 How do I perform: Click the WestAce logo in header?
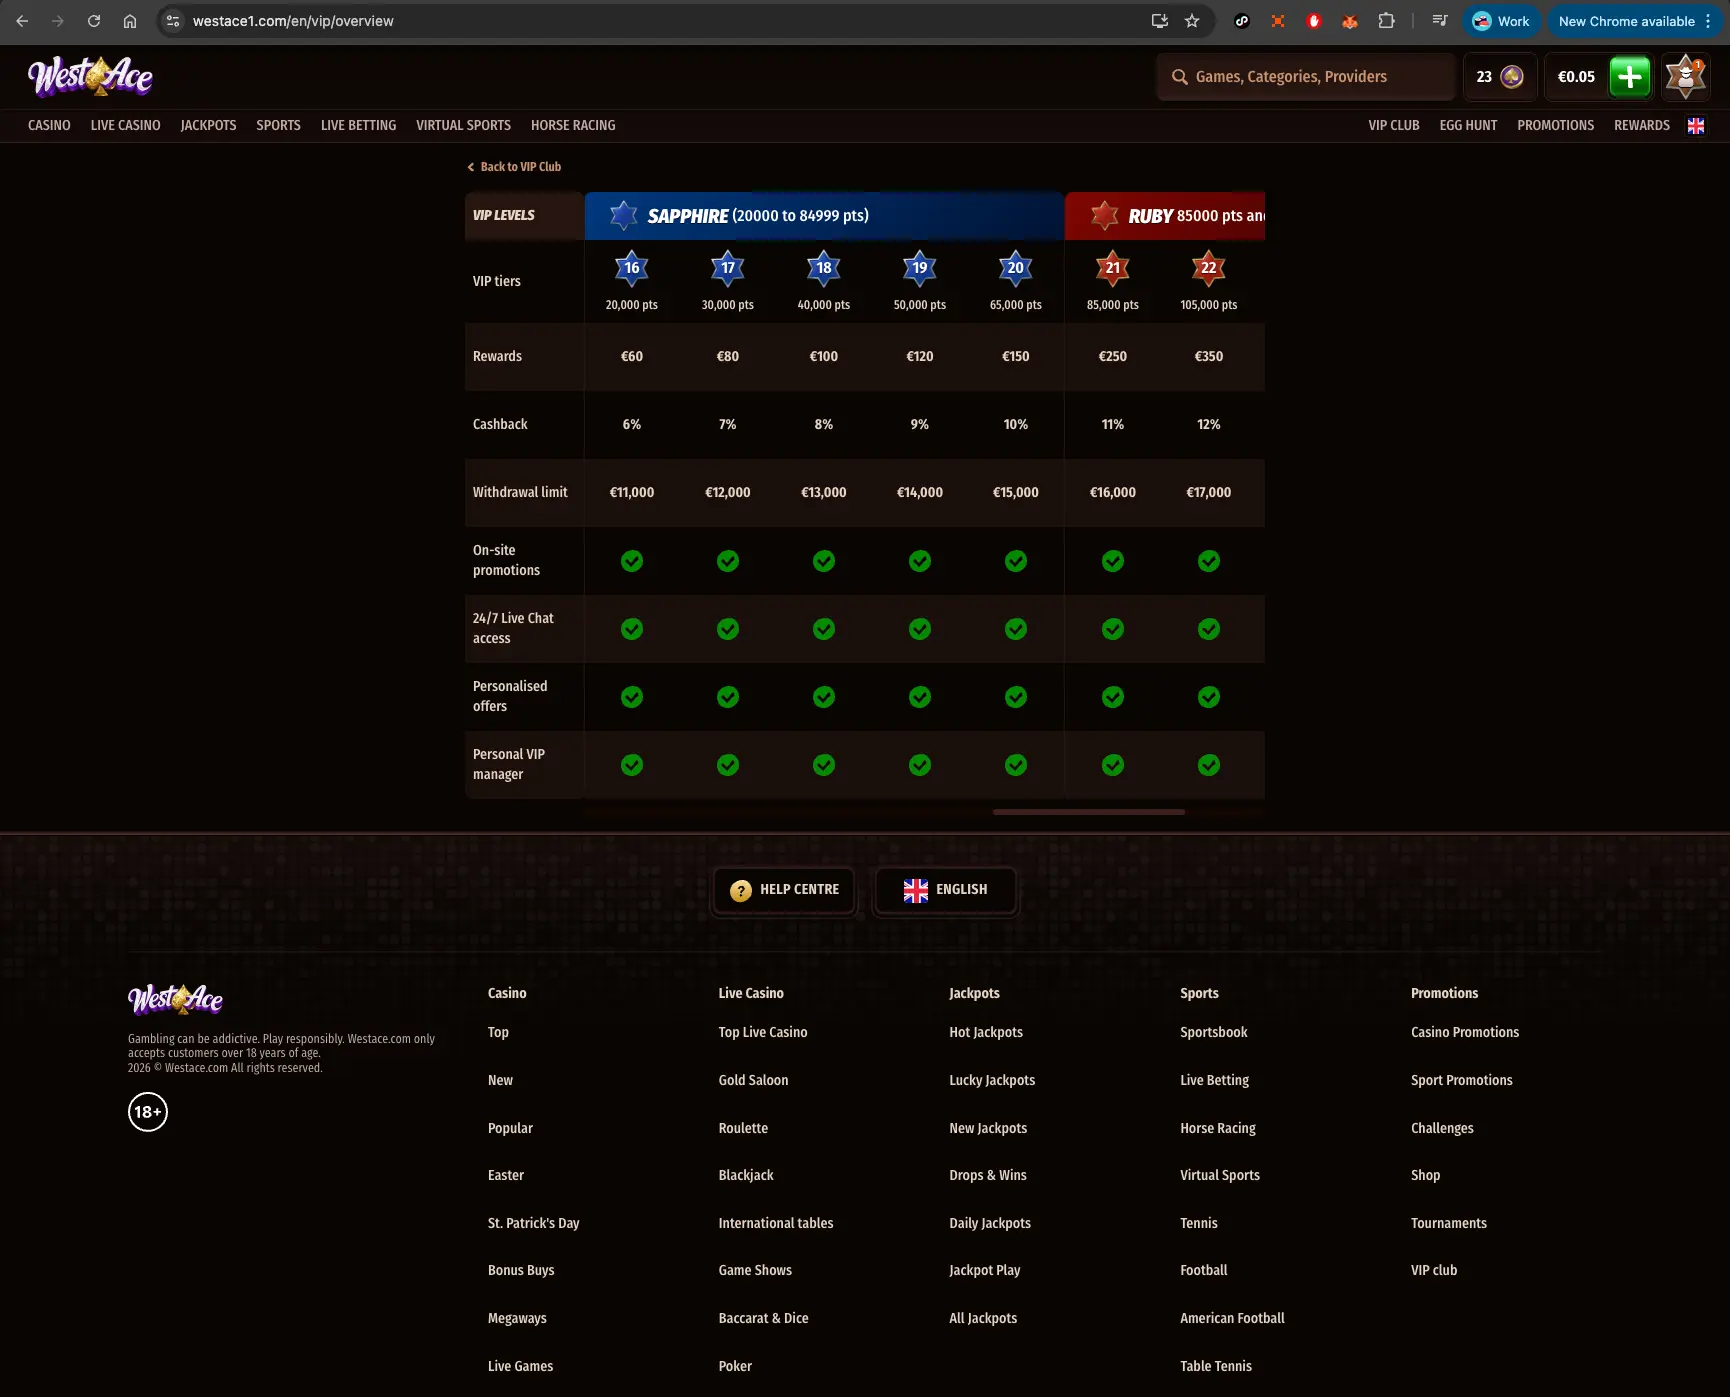click(x=90, y=76)
